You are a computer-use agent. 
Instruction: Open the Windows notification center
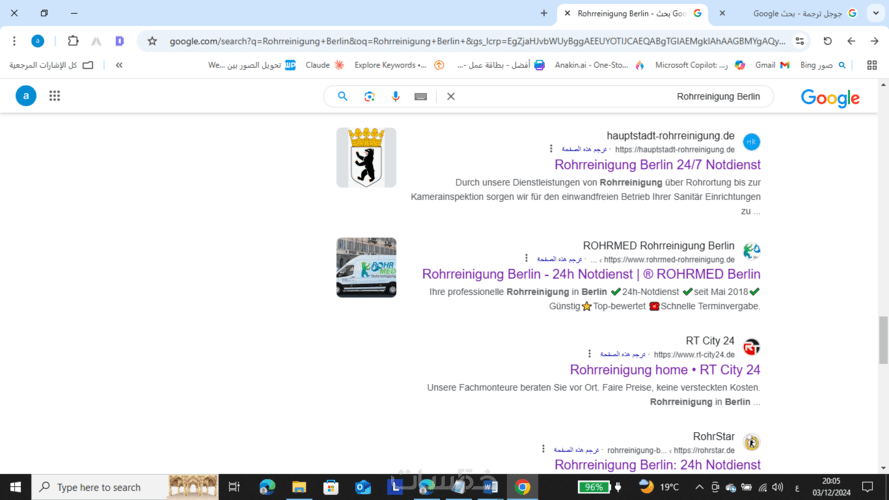click(867, 487)
